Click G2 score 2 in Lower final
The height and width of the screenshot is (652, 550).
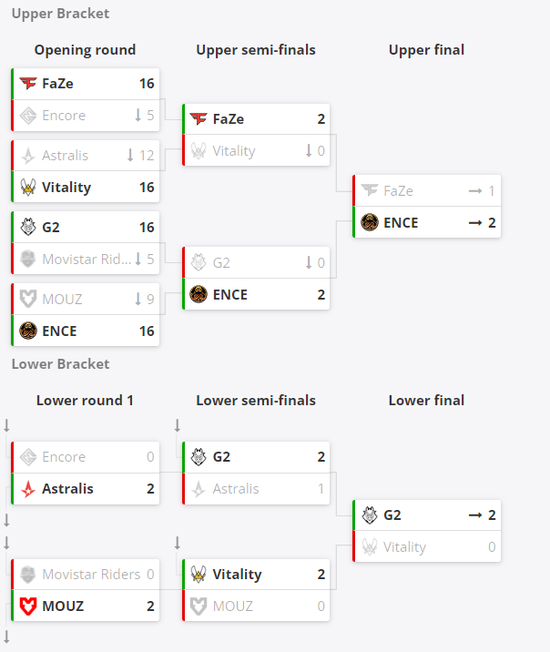[x=492, y=515]
